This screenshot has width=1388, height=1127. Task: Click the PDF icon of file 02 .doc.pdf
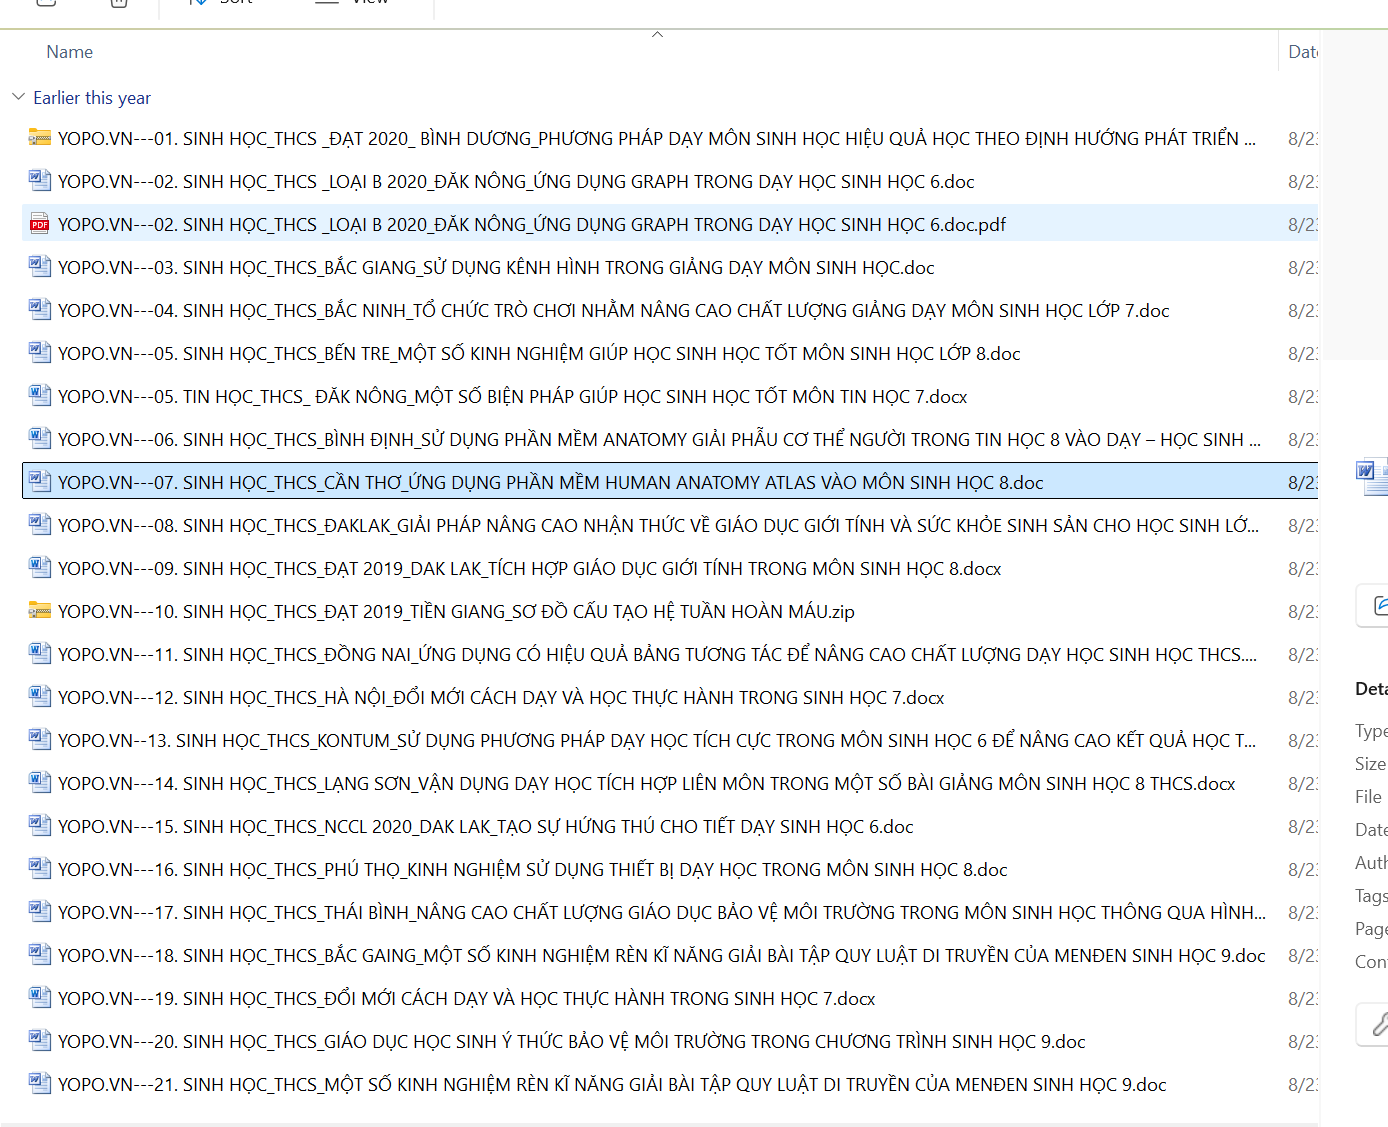pyautogui.click(x=40, y=224)
